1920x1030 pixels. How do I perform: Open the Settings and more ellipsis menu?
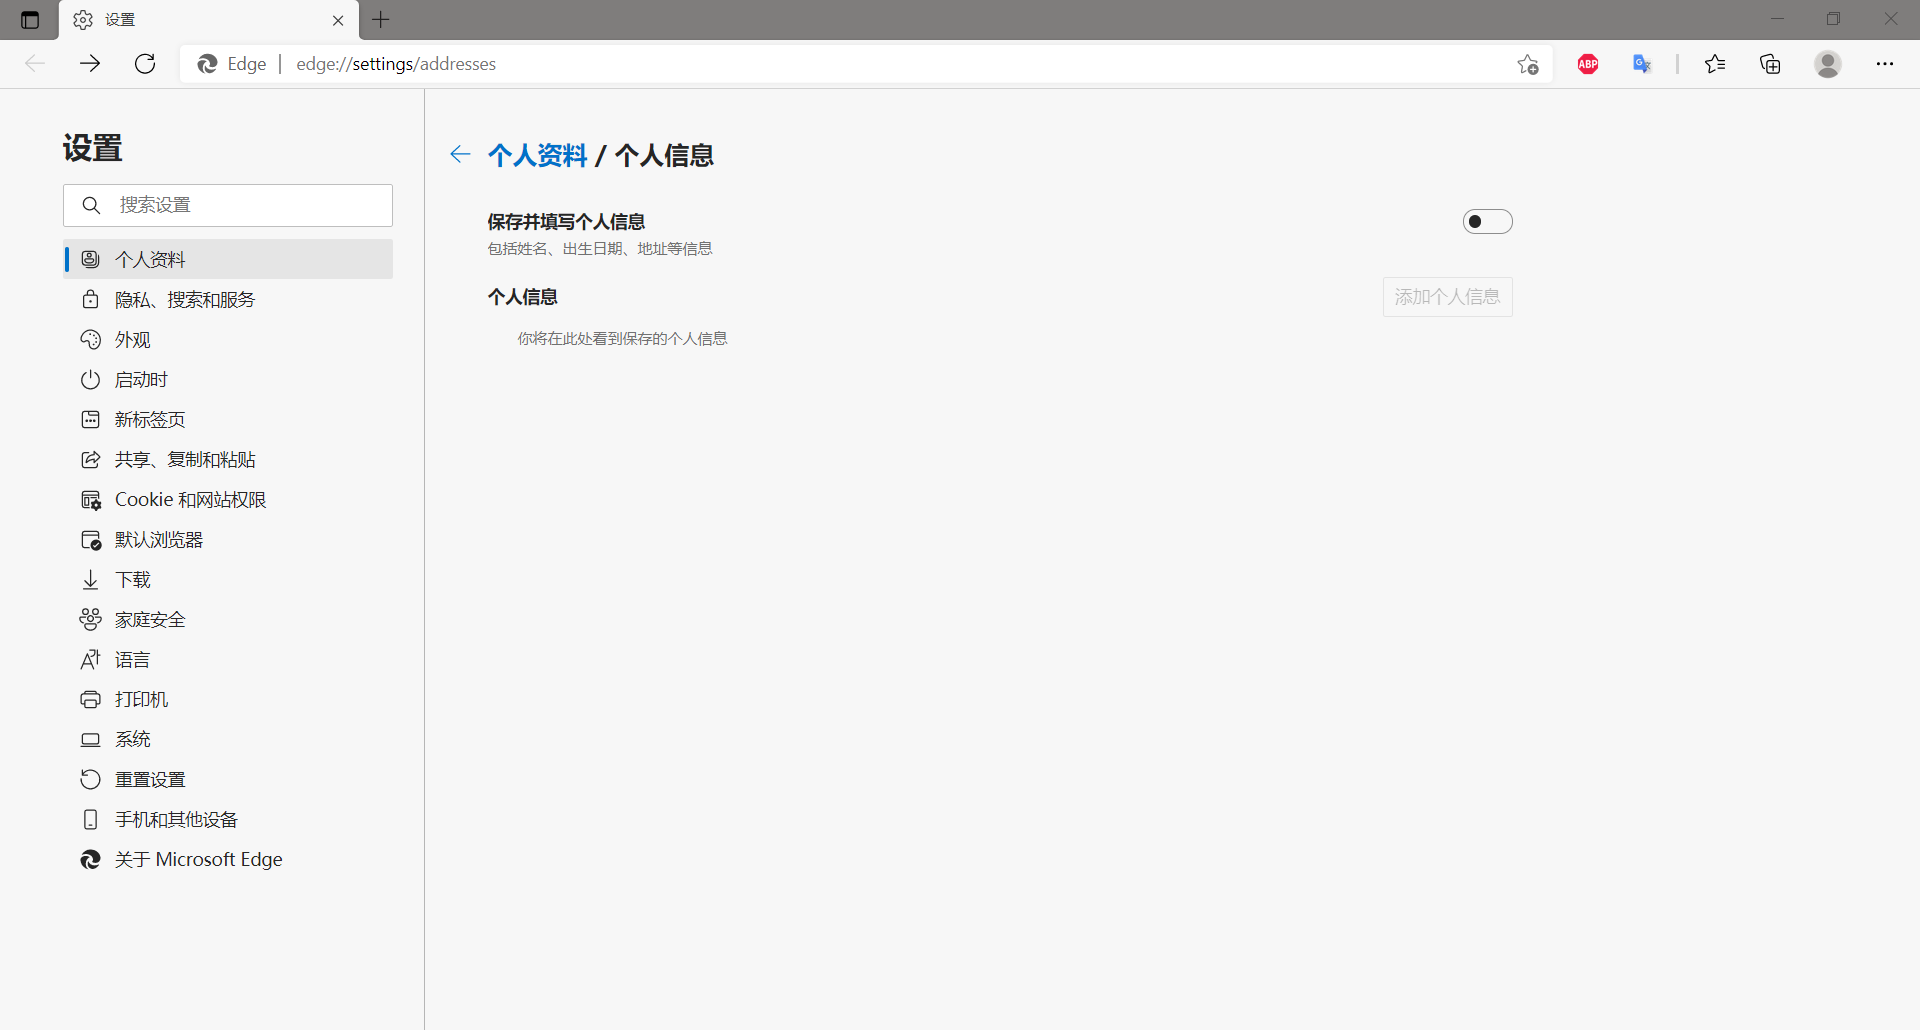tap(1885, 64)
